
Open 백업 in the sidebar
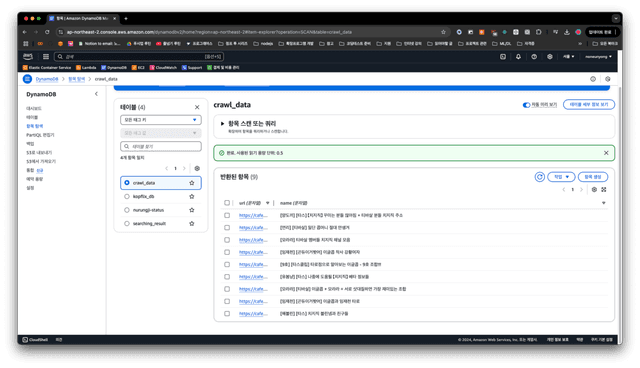pos(30,144)
